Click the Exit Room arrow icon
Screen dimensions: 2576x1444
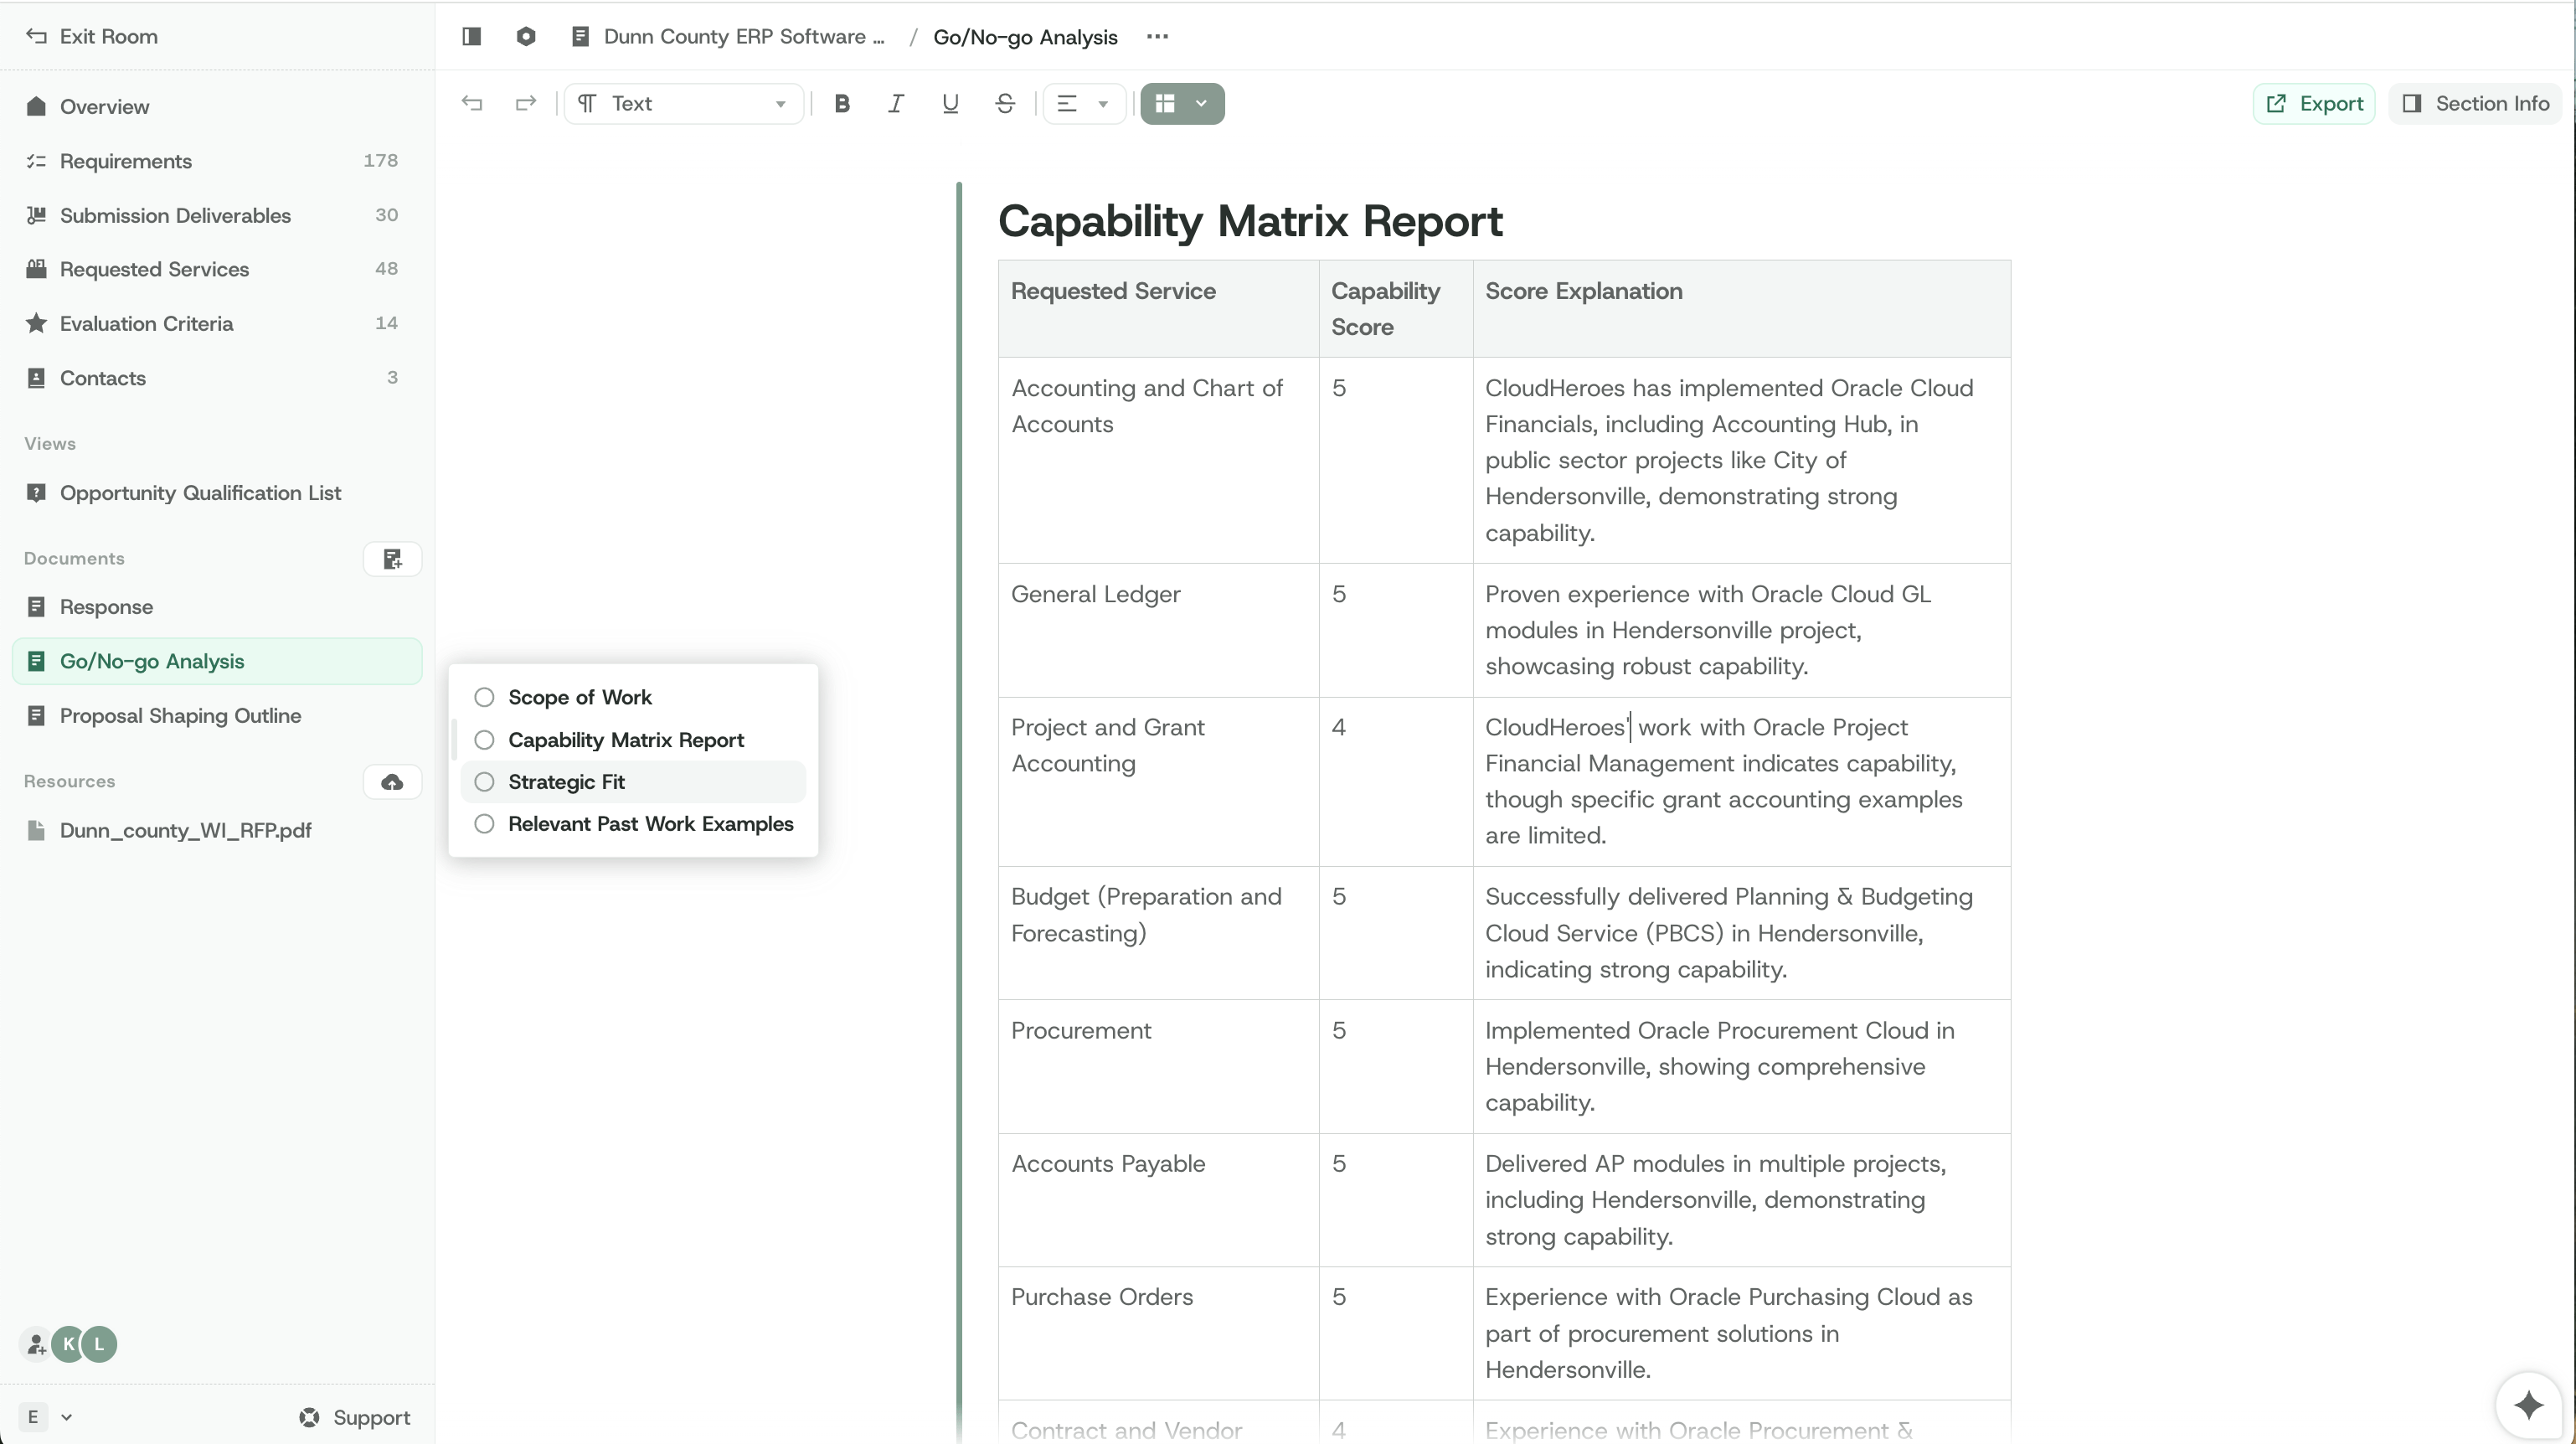tap(36, 37)
